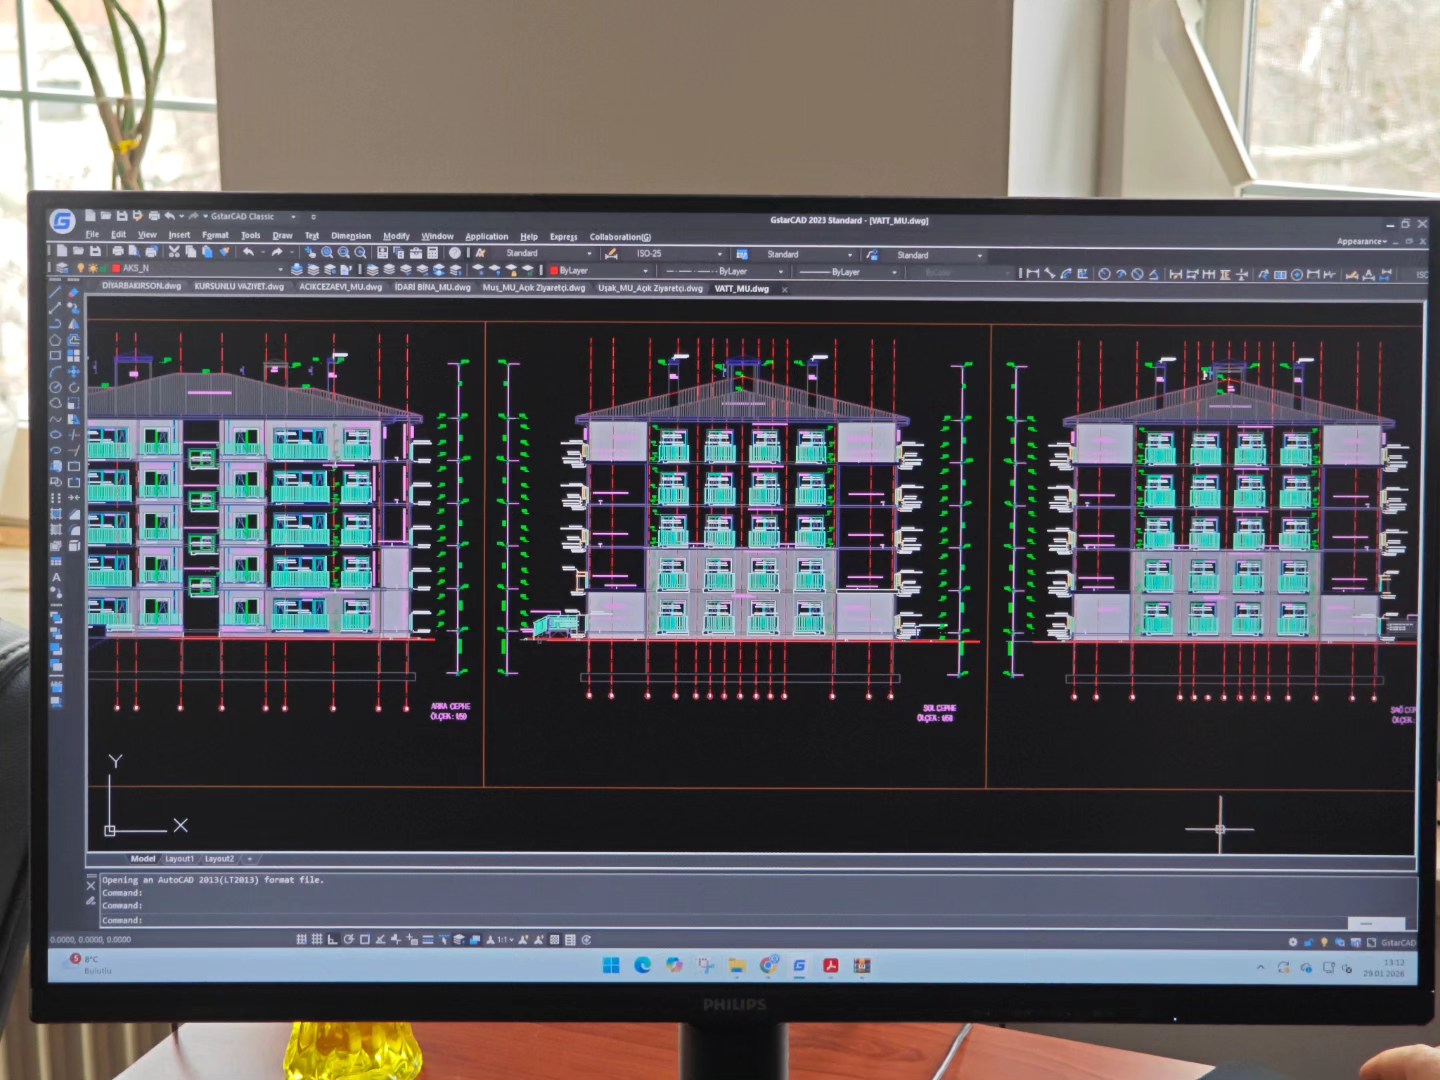The image size is (1440, 1080).
Task: Switch to the Layout1 tab
Action: [179, 858]
